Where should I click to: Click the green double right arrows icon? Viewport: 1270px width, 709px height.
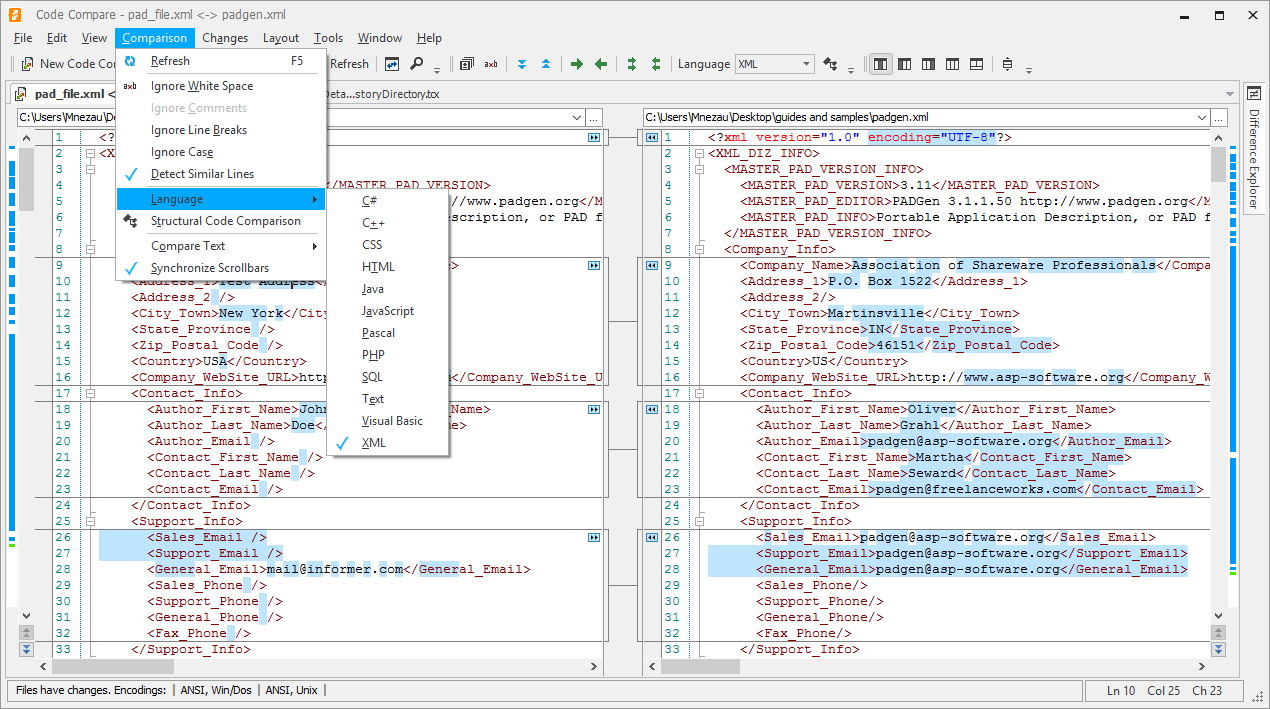tap(632, 64)
